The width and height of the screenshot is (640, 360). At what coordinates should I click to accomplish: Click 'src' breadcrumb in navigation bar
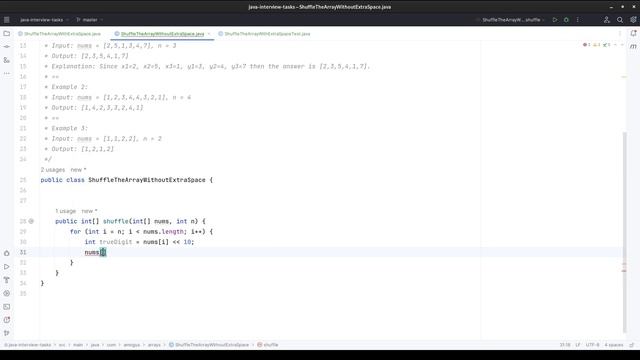[62, 345]
